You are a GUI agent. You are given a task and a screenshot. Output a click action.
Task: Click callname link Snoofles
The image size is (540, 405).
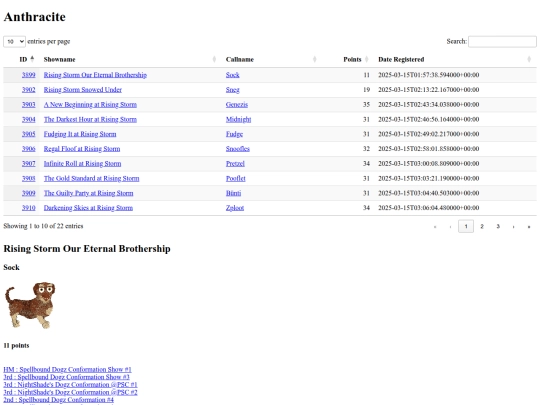[238, 149]
